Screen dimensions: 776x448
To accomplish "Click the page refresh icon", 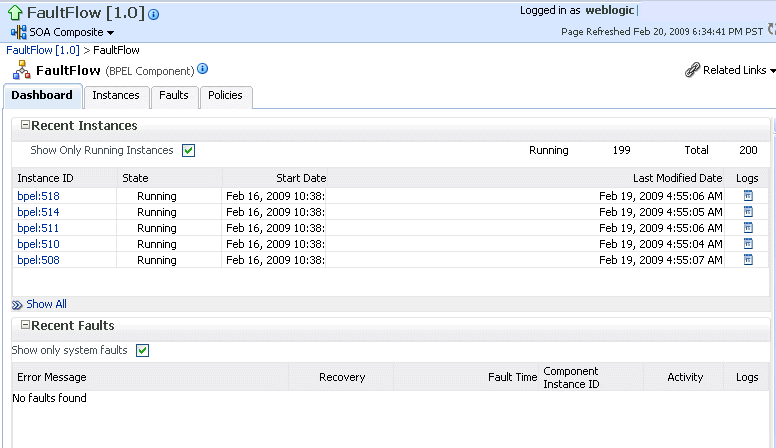I will click(x=772, y=29).
